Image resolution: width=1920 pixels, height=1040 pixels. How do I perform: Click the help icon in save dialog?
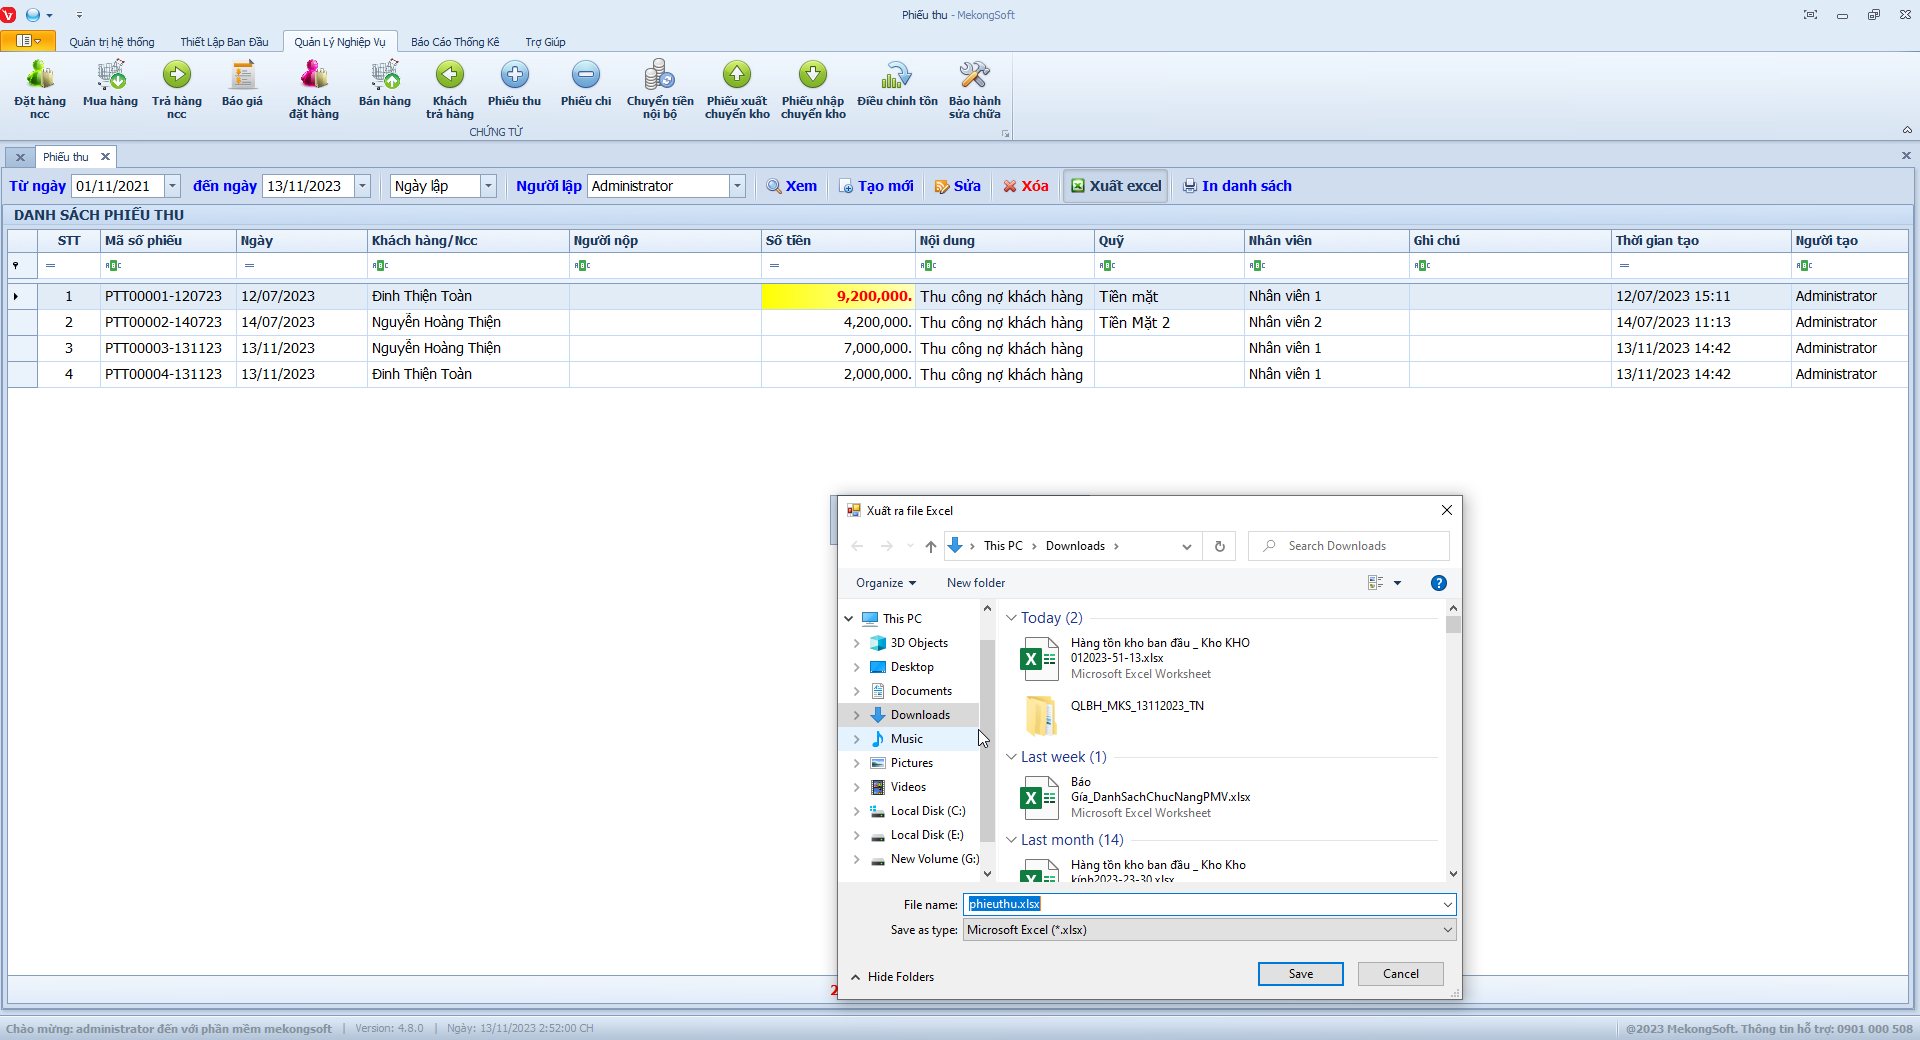[1438, 583]
